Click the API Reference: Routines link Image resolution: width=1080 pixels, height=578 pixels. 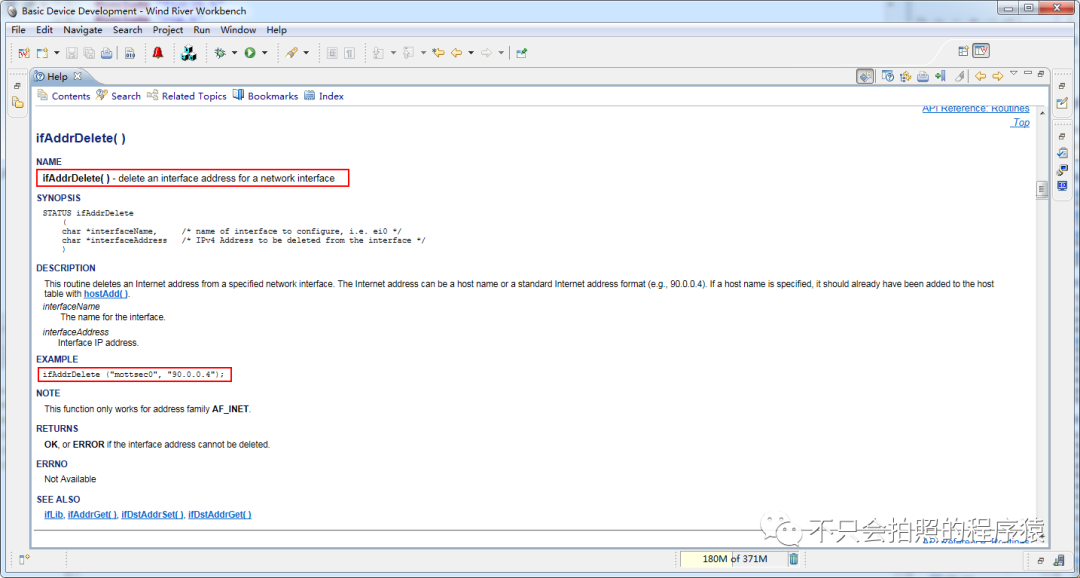coord(976,109)
